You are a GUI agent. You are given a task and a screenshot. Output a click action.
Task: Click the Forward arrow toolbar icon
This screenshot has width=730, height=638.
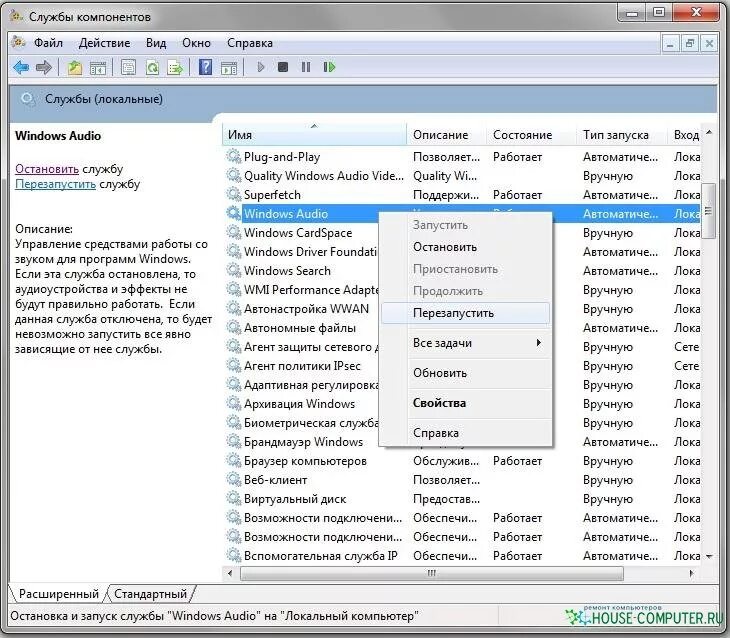pos(44,68)
